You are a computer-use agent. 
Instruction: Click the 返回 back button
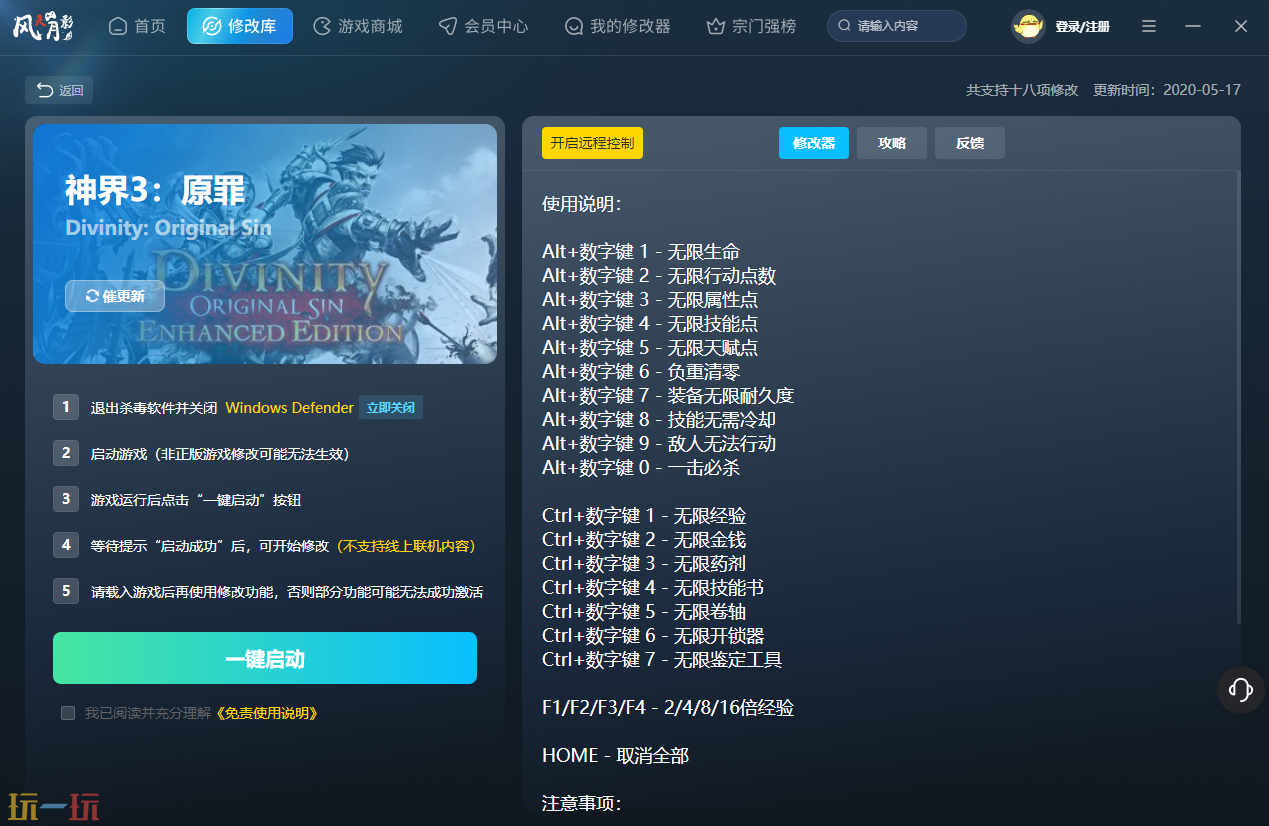point(60,90)
